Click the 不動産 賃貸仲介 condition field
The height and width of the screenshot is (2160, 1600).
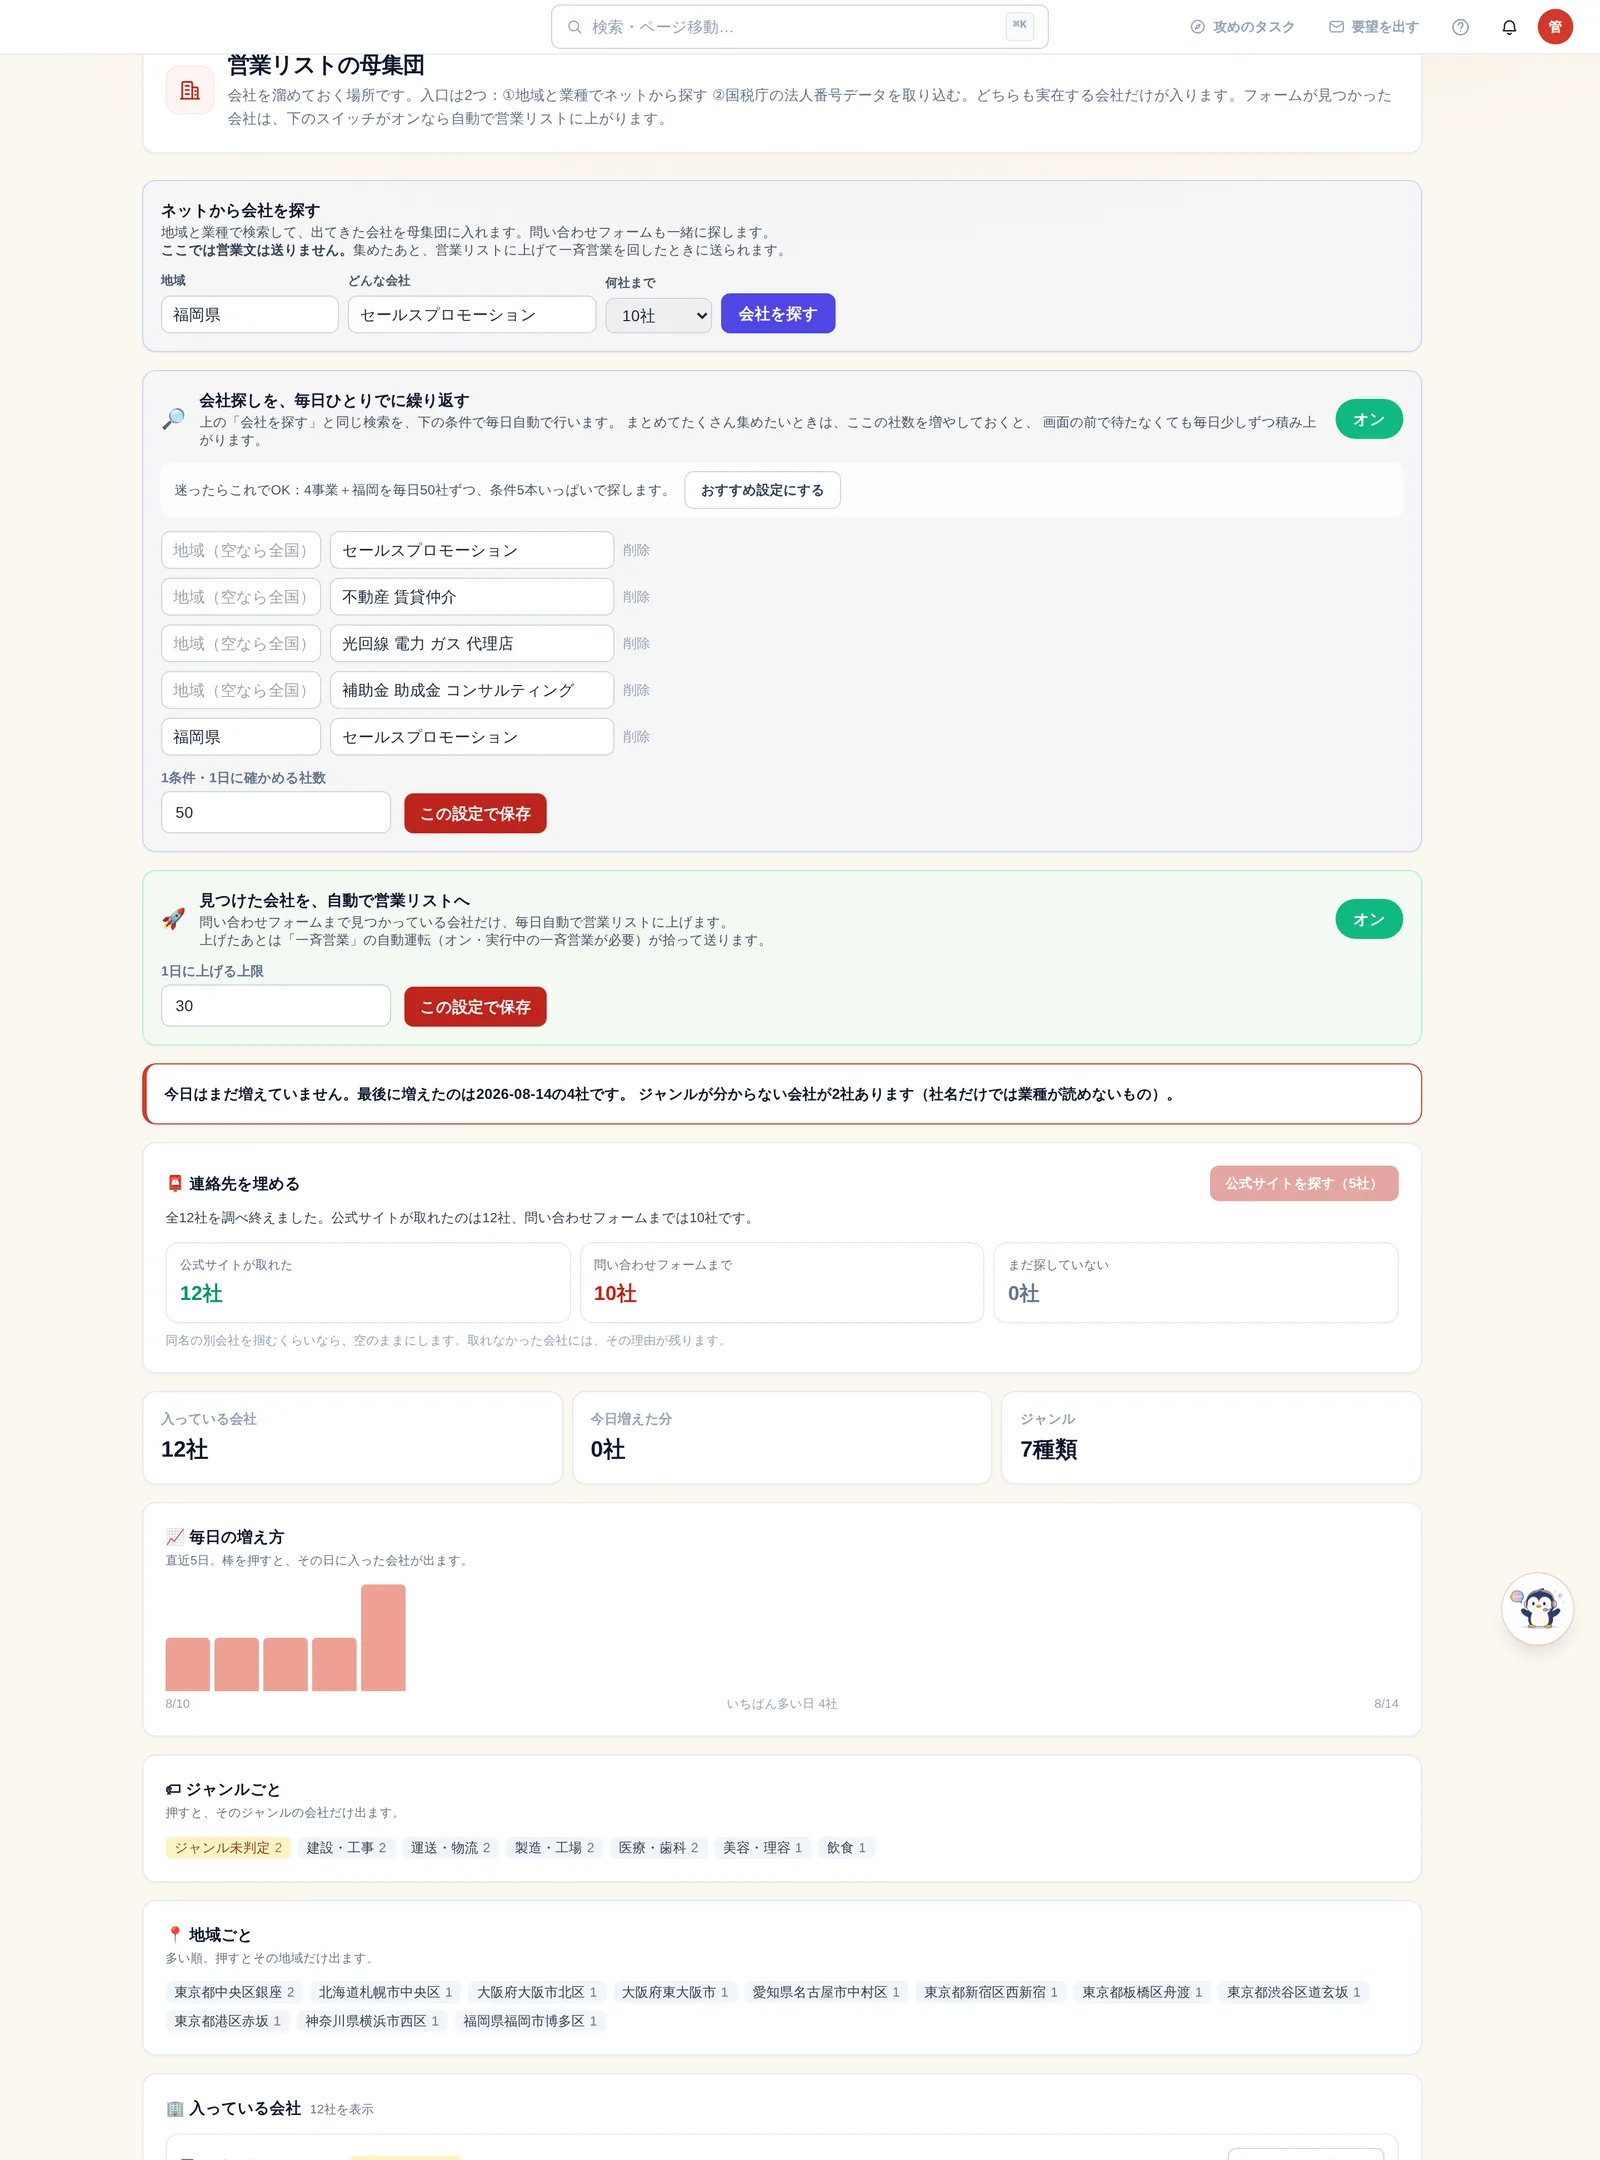[x=472, y=597]
